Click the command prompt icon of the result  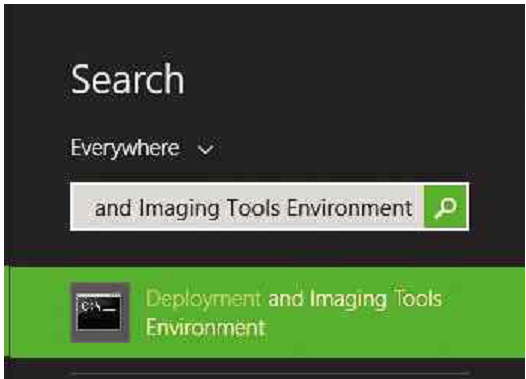(x=100, y=313)
